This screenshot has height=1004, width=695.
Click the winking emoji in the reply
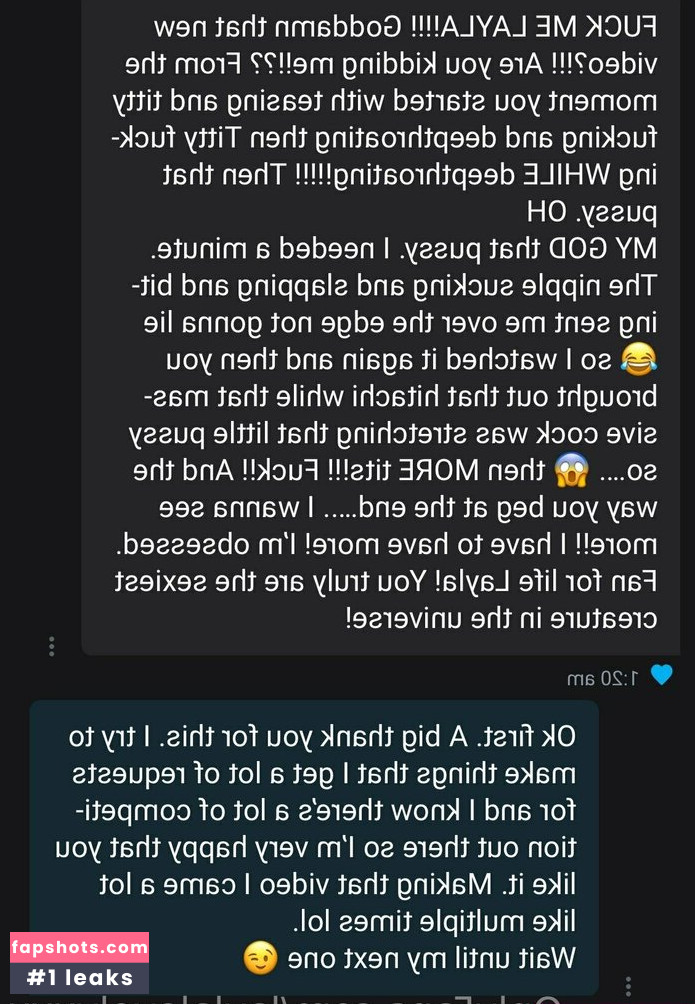click(261, 958)
